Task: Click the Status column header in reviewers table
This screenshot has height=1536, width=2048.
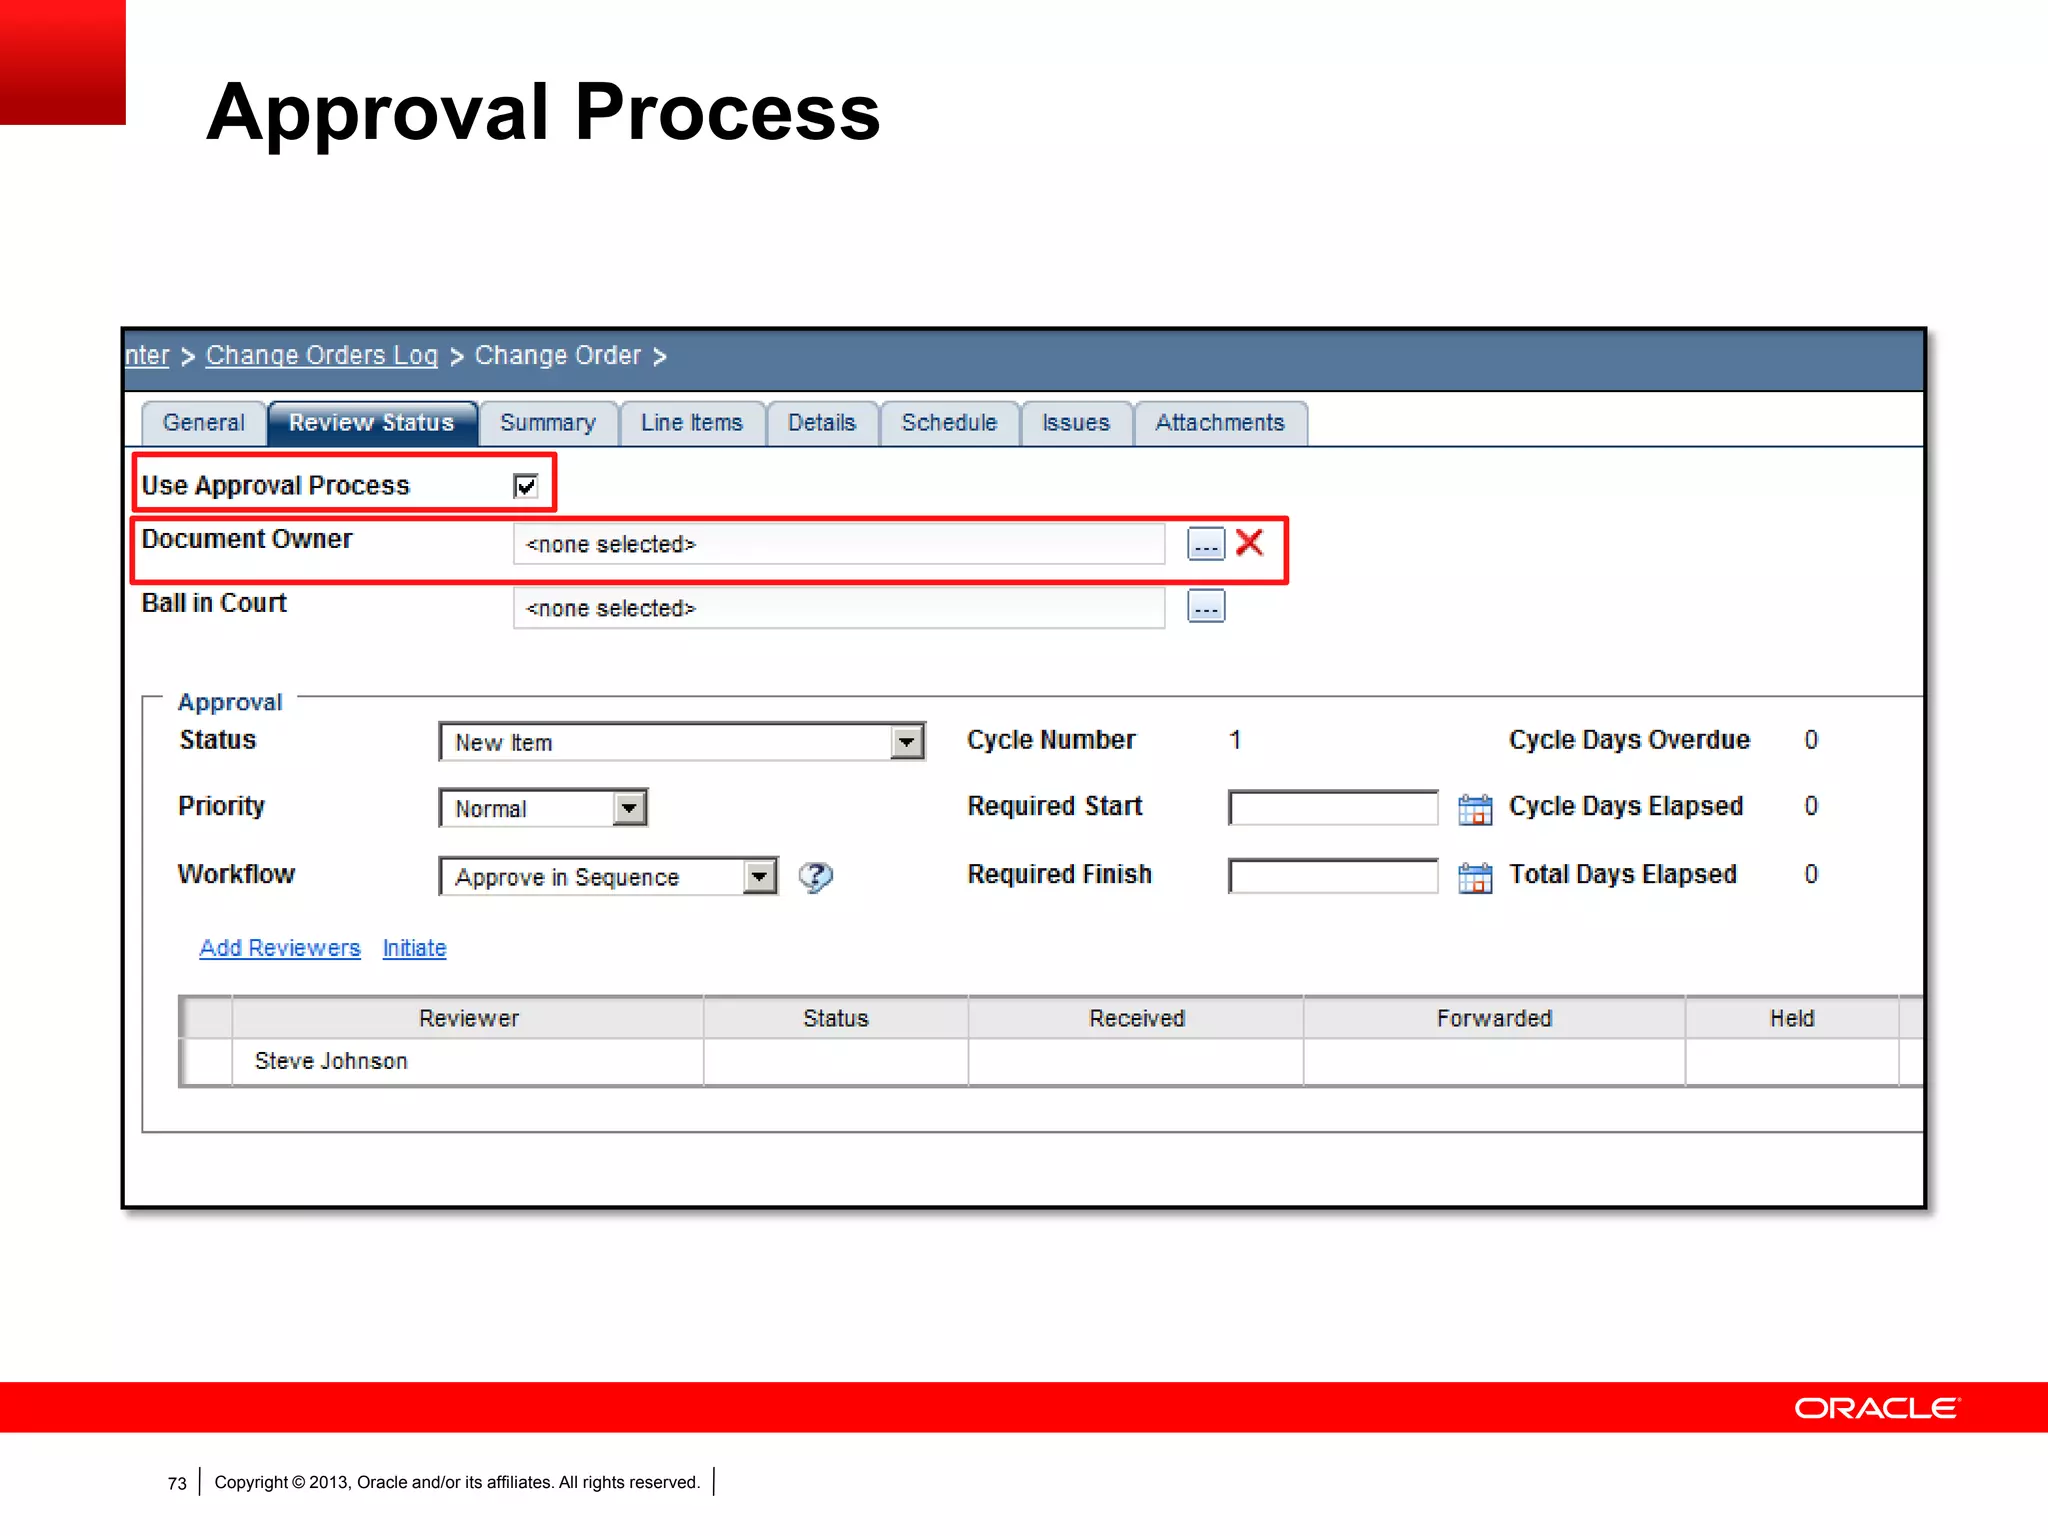Action: [836, 1018]
